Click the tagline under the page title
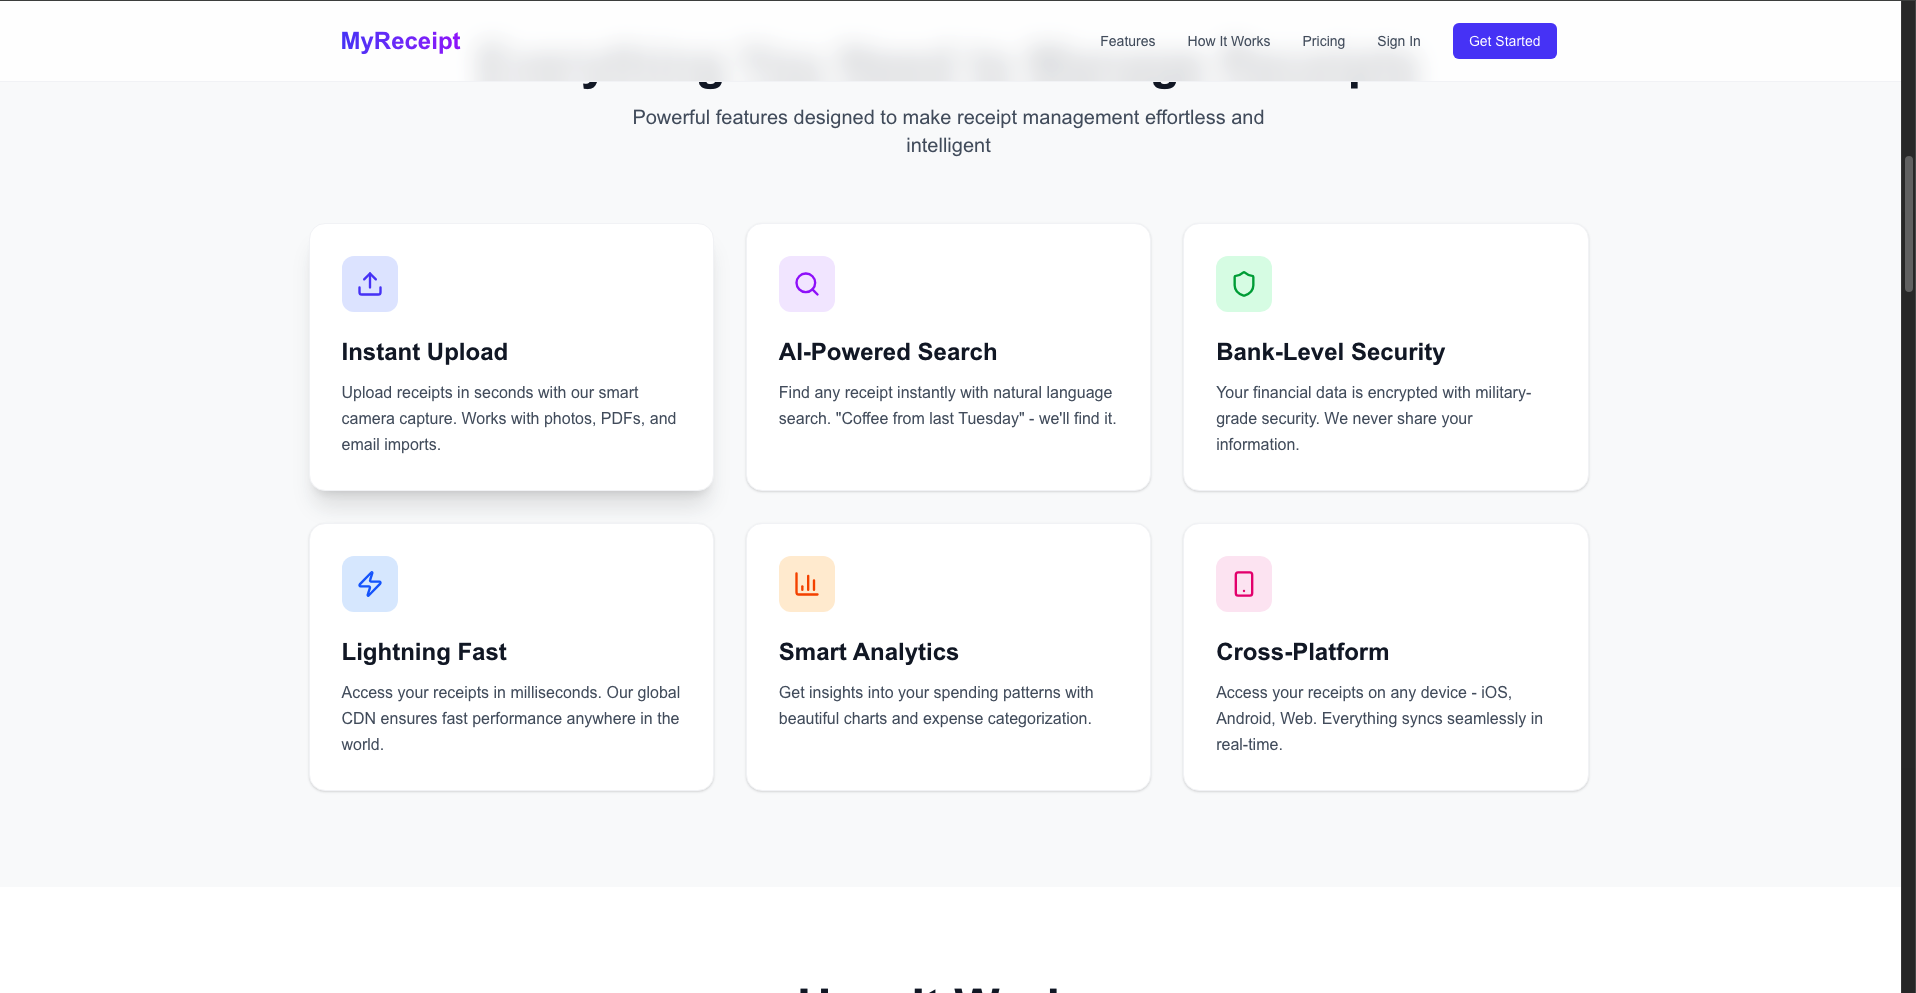The width and height of the screenshot is (1916, 993). [948, 131]
